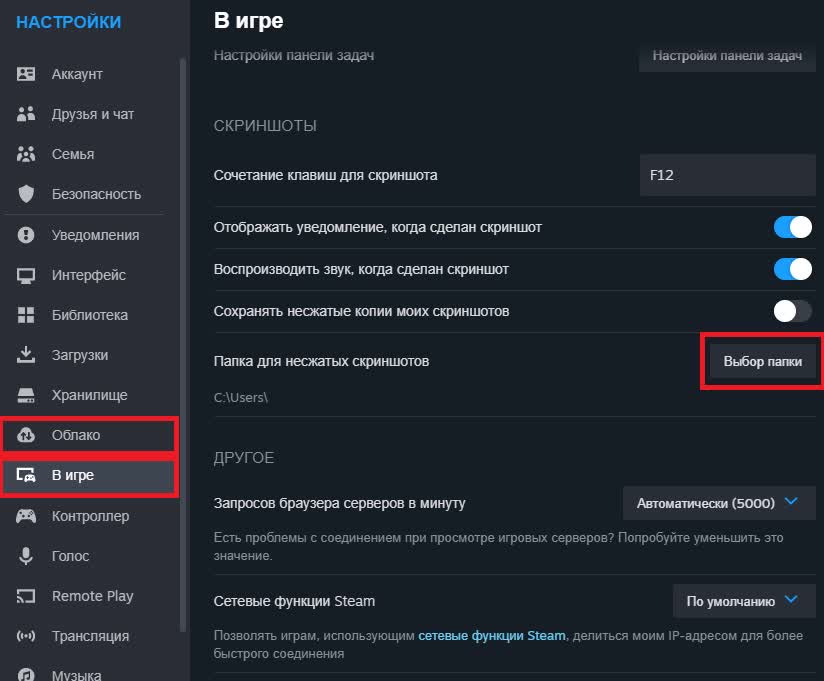Click the Друзья и чат people icon
The image size is (824, 681).
pyautogui.click(x=26, y=114)
